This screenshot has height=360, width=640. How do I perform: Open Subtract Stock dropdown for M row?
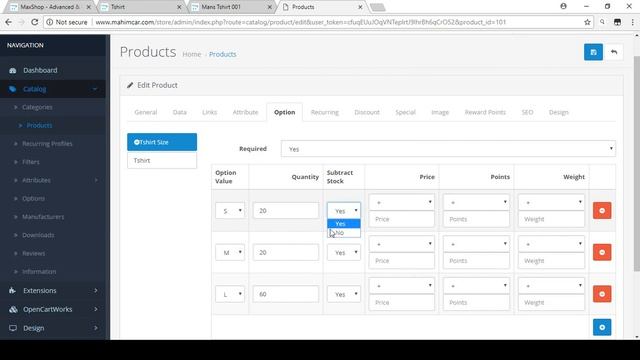pos(344,253)
